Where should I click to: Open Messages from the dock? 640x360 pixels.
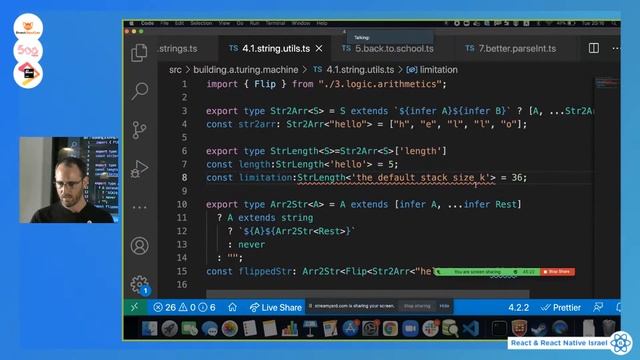coord(209,329)
